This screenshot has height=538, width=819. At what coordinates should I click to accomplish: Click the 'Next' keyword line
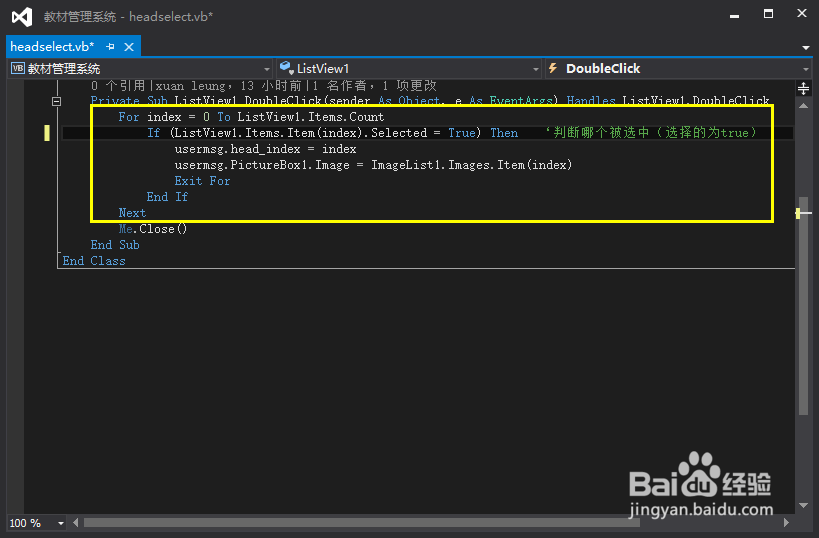[132, 213]
